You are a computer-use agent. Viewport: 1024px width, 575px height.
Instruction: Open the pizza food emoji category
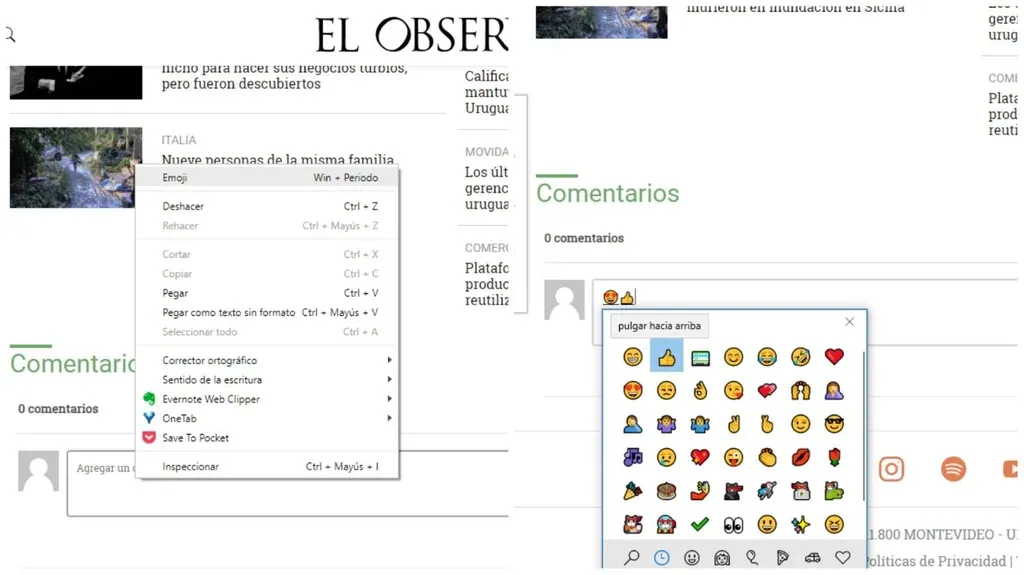click(x=782, y=558)
